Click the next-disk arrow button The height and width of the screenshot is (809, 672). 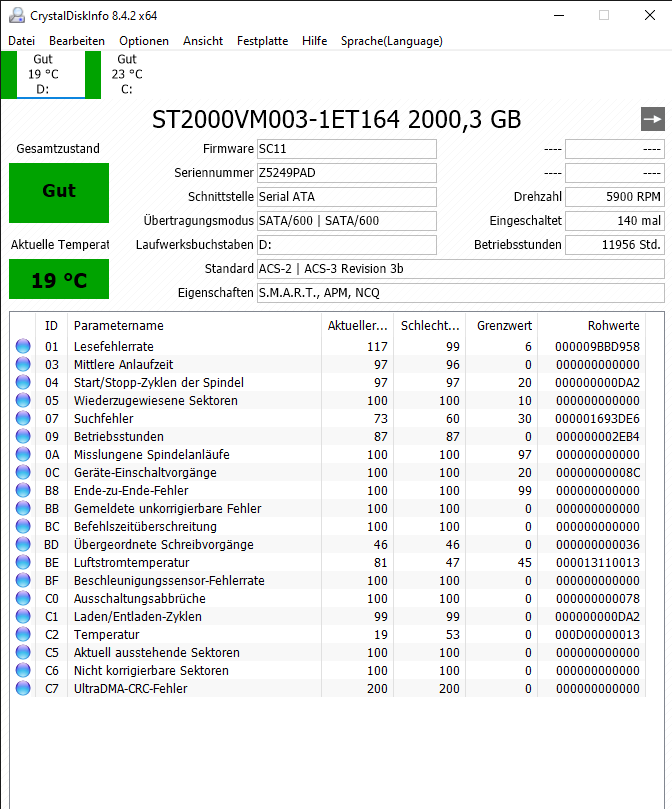coord(652,119)
